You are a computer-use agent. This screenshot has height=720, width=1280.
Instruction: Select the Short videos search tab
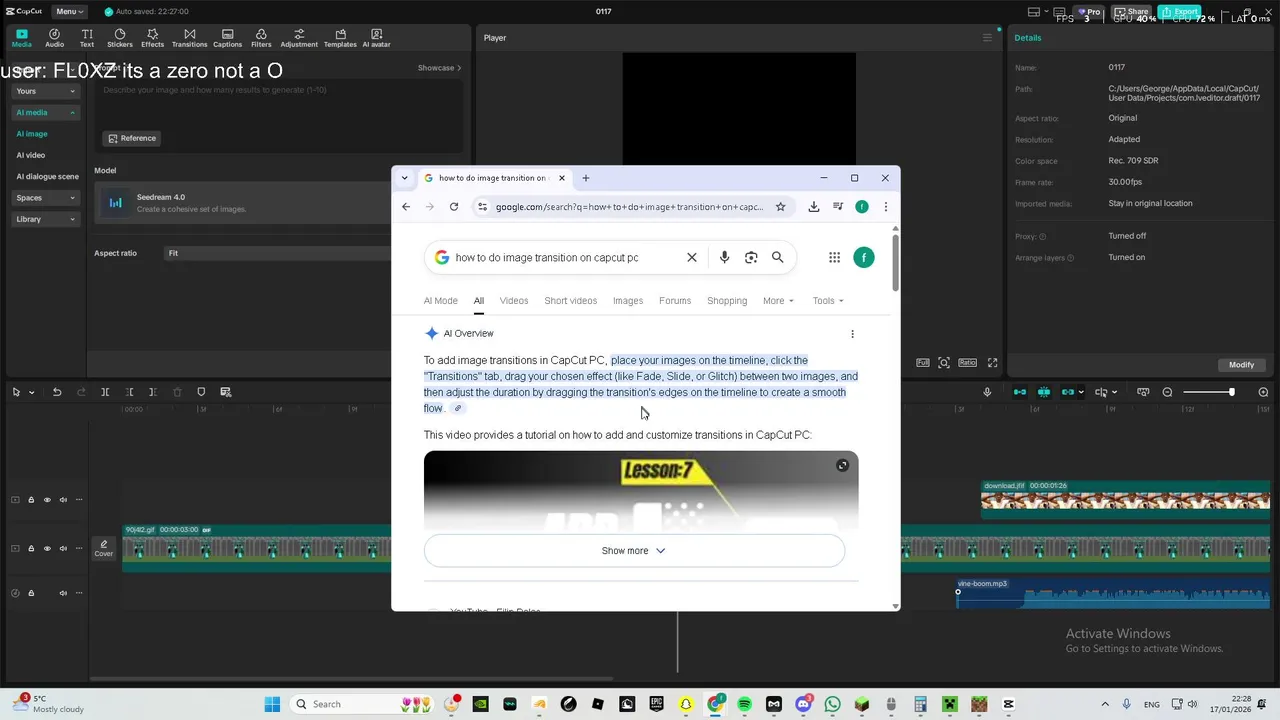(570, 300)
